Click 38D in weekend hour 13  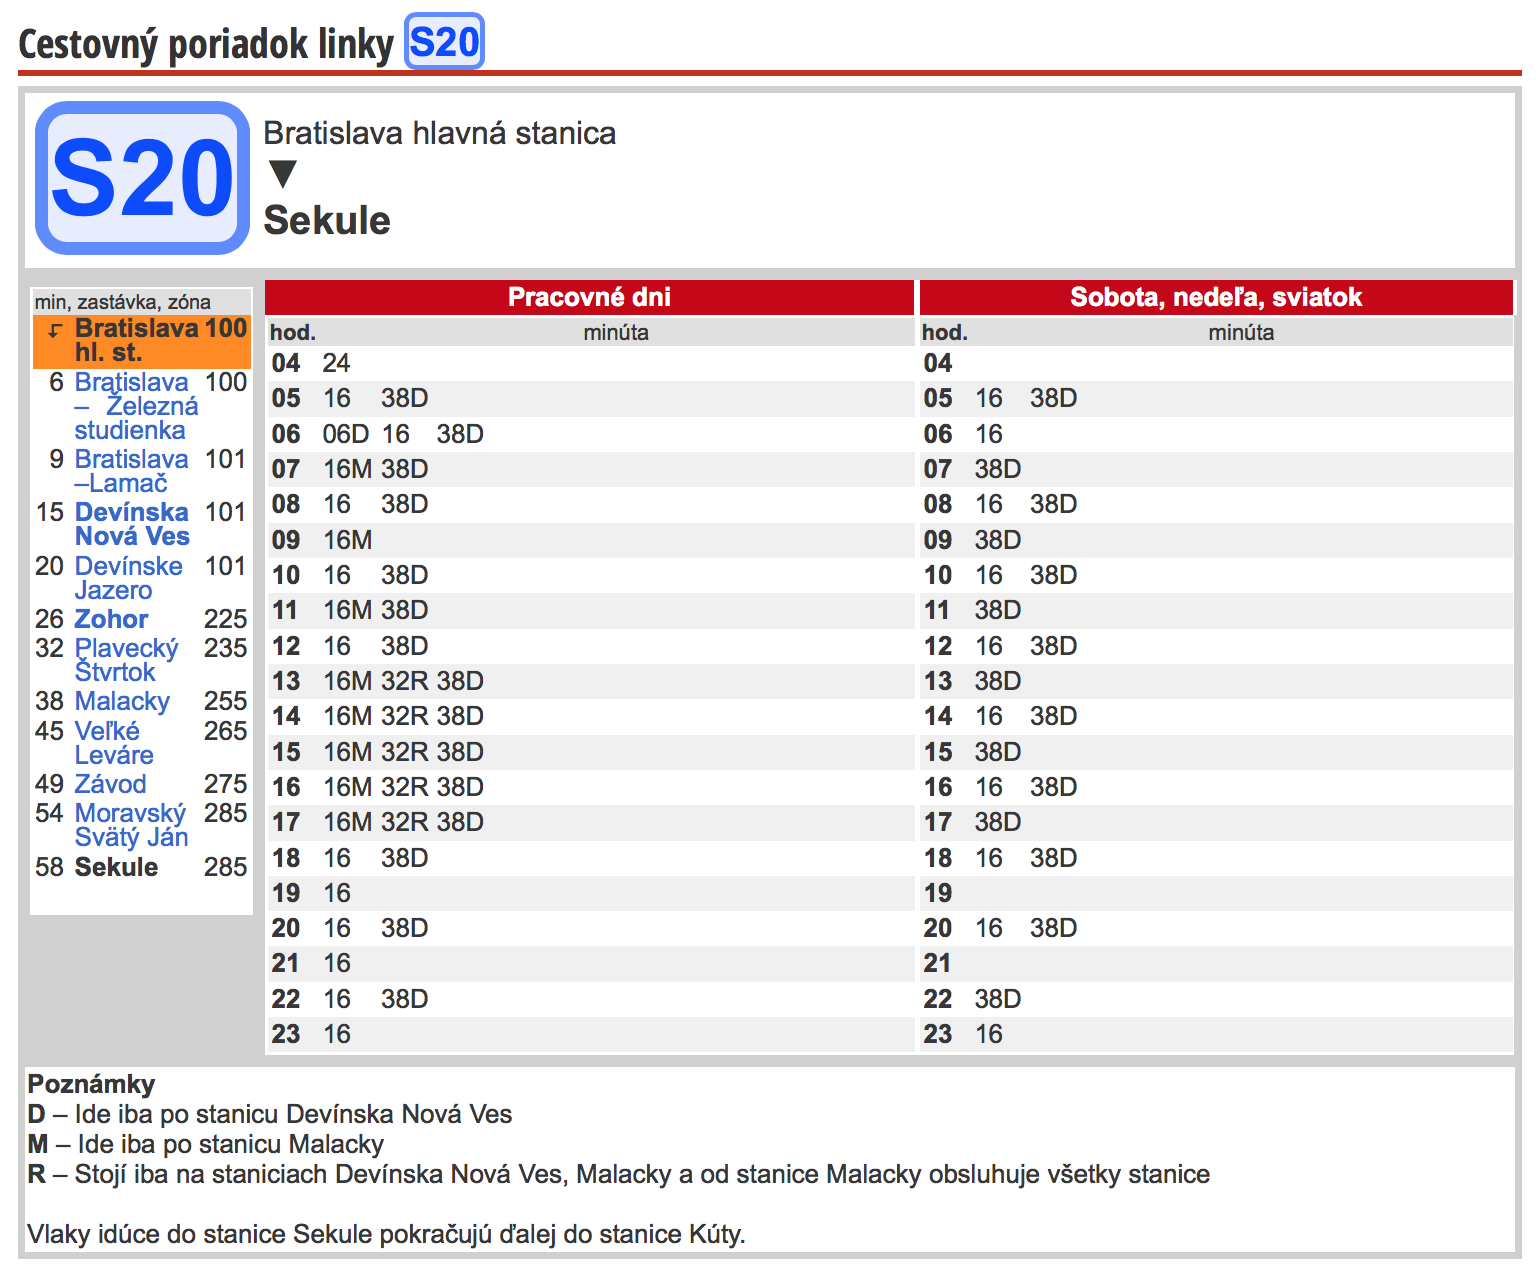tap(998, 681)
